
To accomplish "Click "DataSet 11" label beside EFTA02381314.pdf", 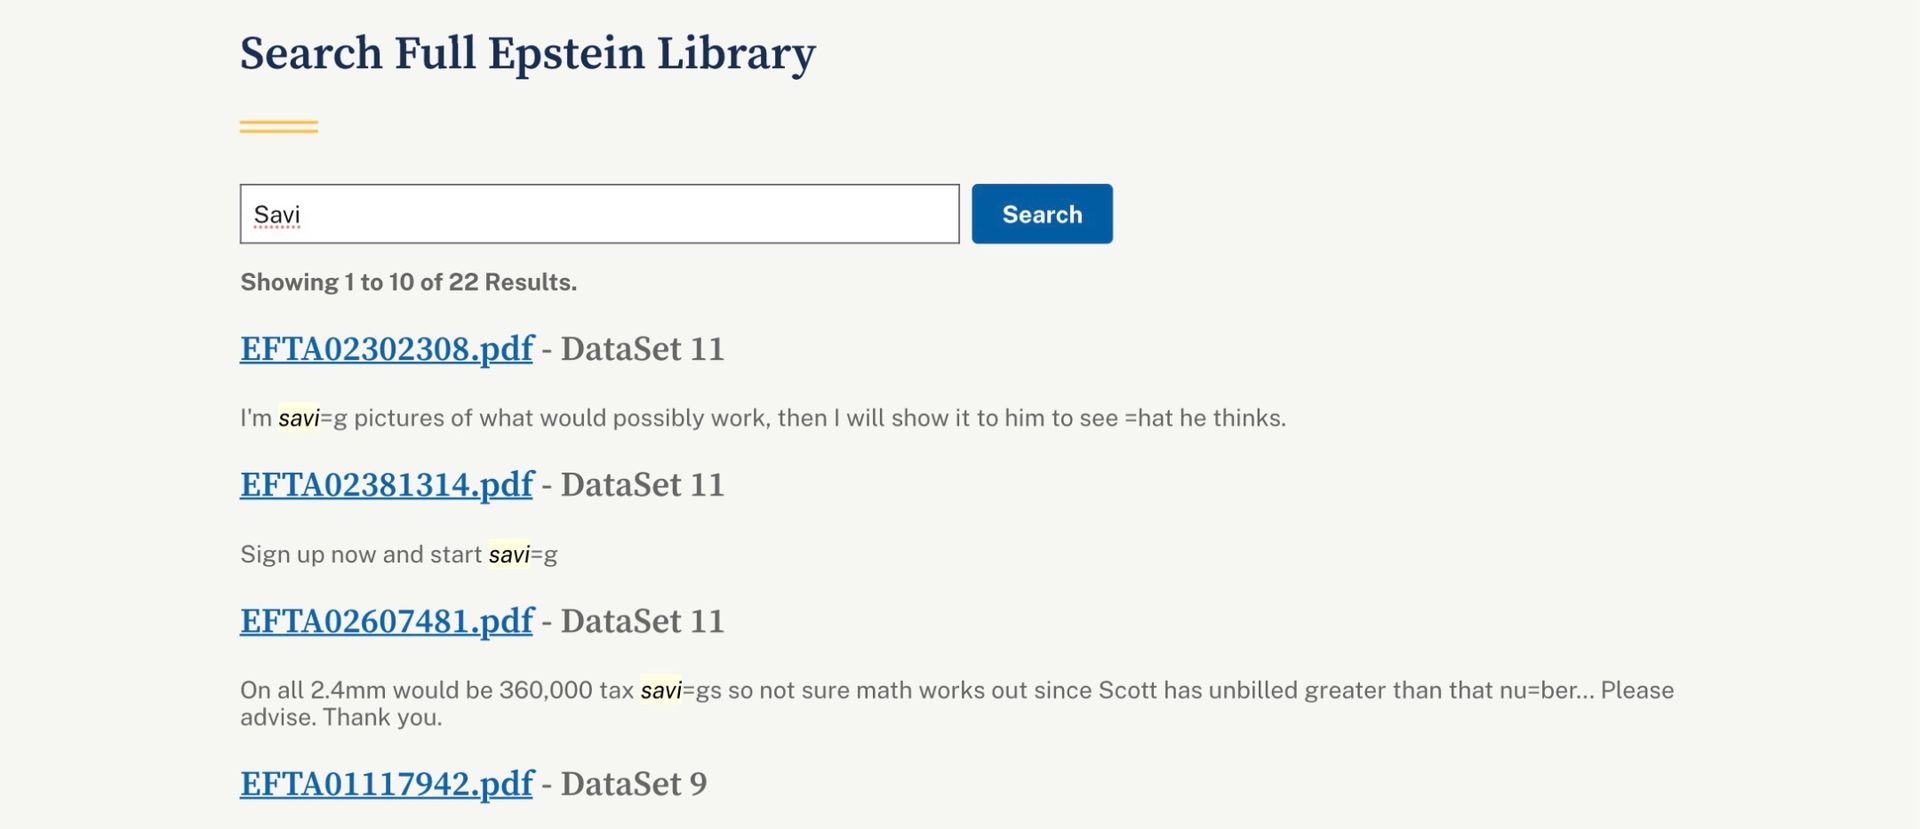I will point(642,485).
